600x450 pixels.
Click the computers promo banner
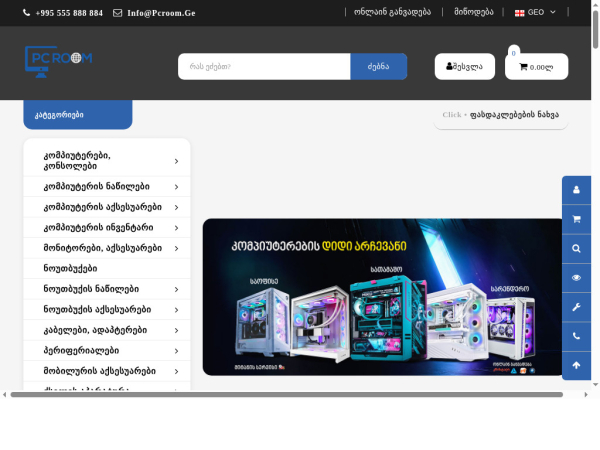pyautogui.click(x=382, y=297)
